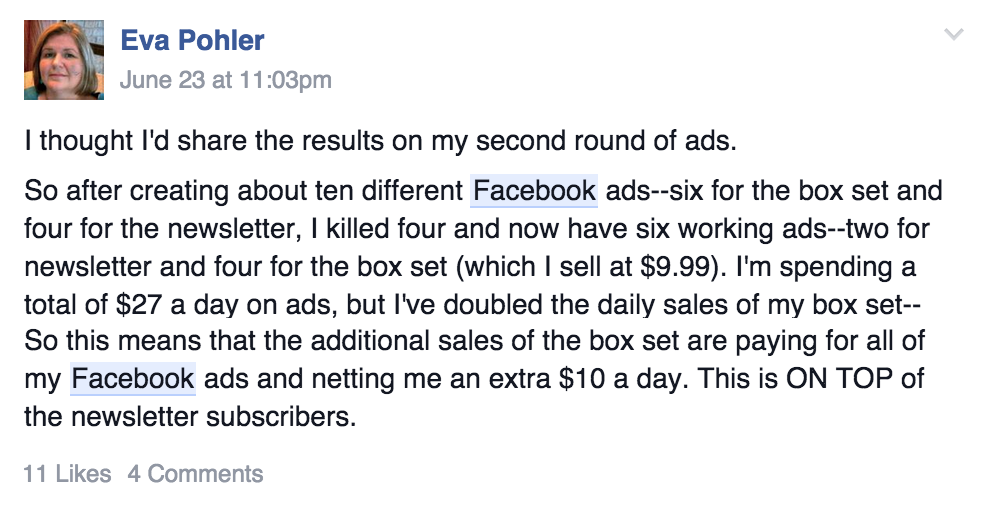The image size is (982, 509).
Task: Click the first sentence about second round of ads
Action: click(381, 141)
